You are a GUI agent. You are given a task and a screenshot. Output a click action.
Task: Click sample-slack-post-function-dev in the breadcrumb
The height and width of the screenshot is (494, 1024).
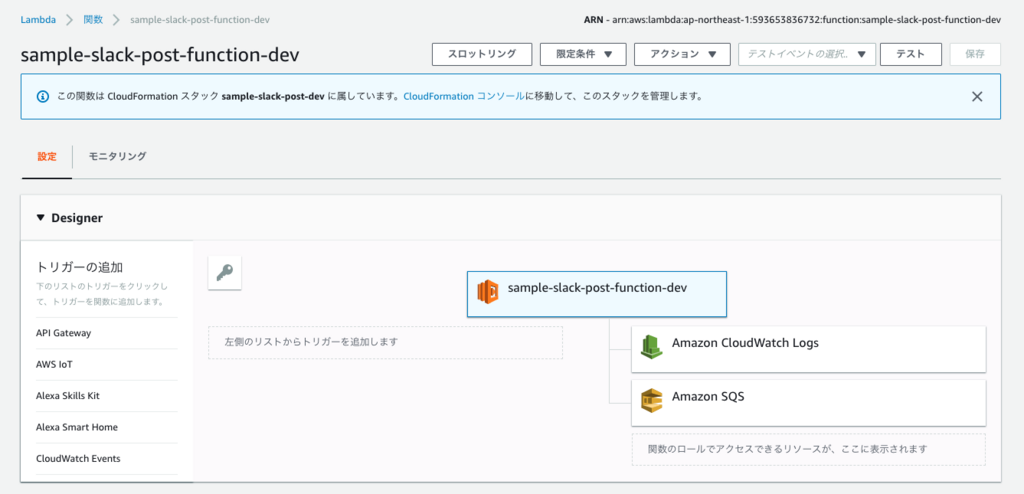click(200, 20)
